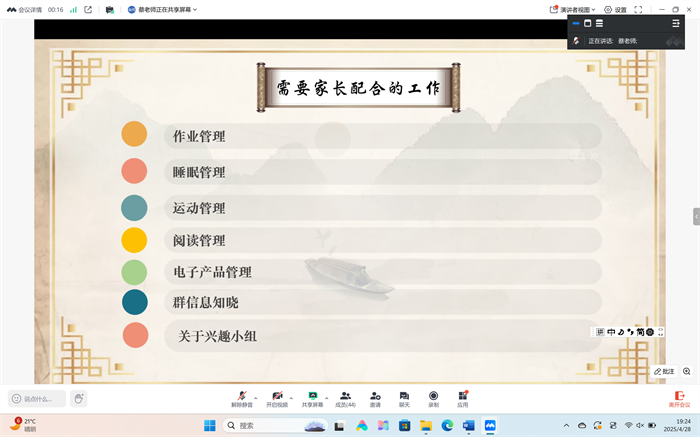The width and height of the screenshot is (700, 437).
Task: Open the 聊天 chat panel
Action: point(404,396)
